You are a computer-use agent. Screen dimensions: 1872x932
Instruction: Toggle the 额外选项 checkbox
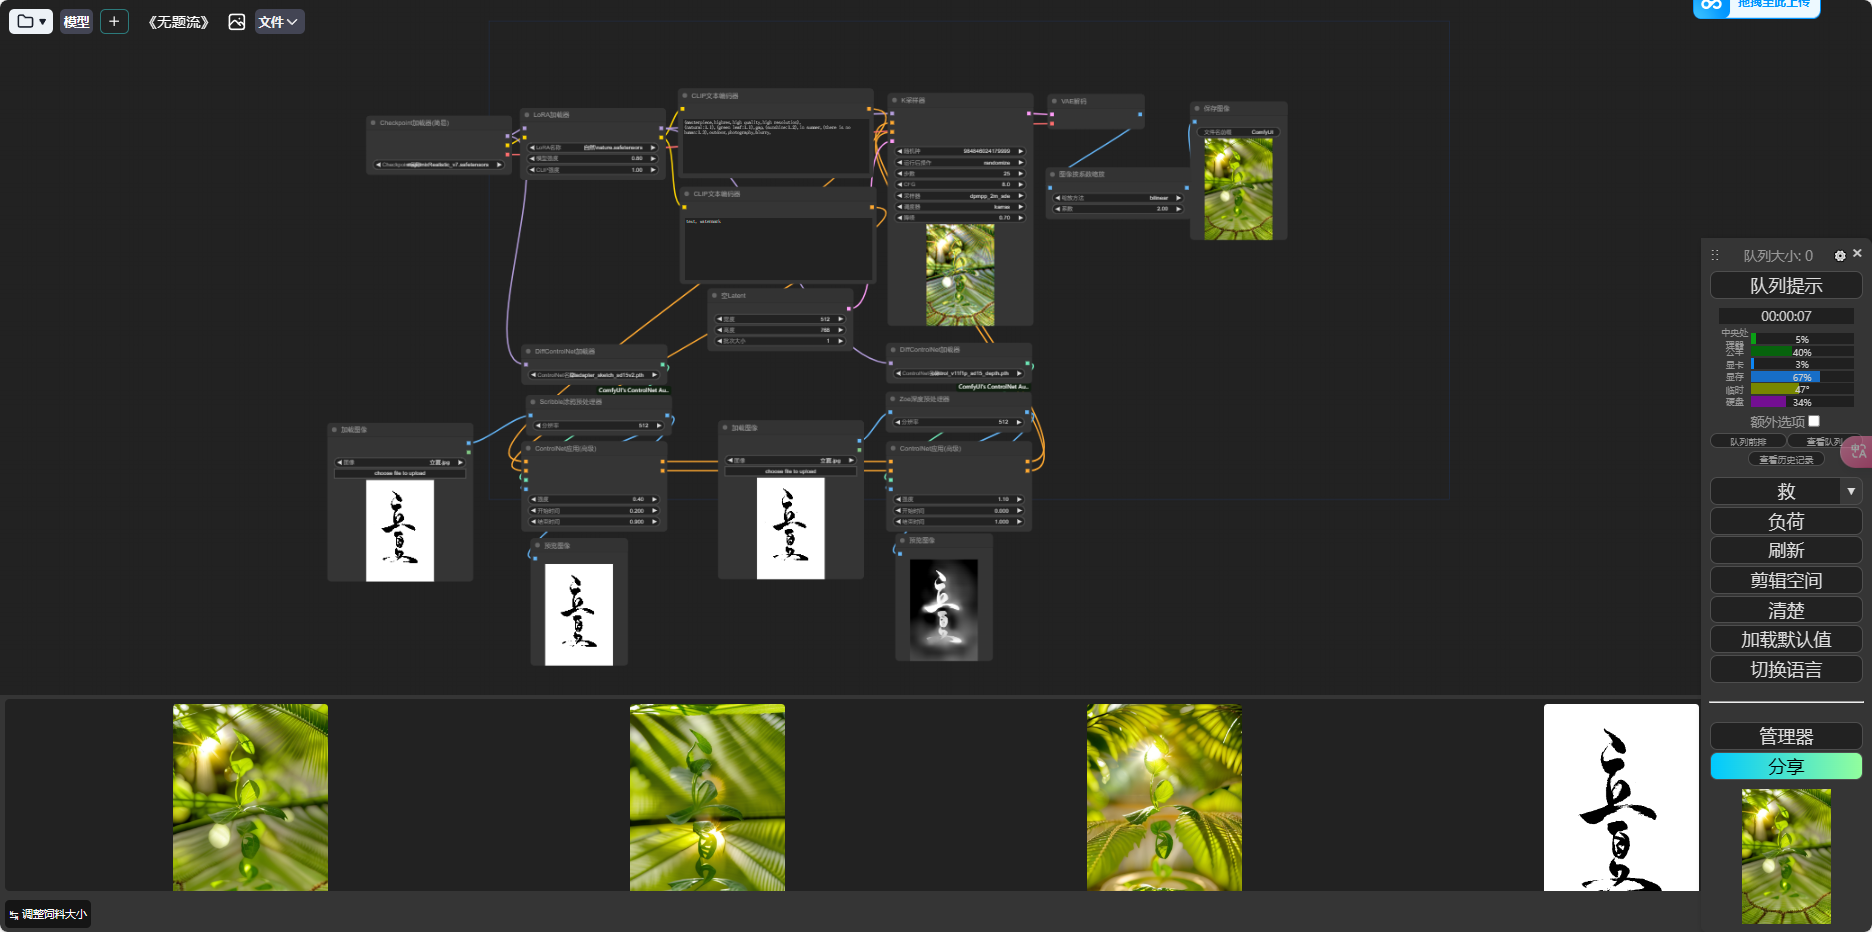click(1814, 421)
